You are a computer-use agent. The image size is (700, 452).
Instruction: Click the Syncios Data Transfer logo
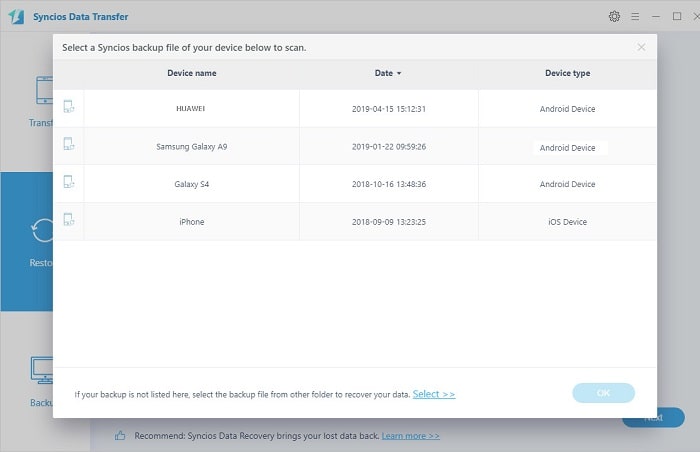click(x=17, y=17)
